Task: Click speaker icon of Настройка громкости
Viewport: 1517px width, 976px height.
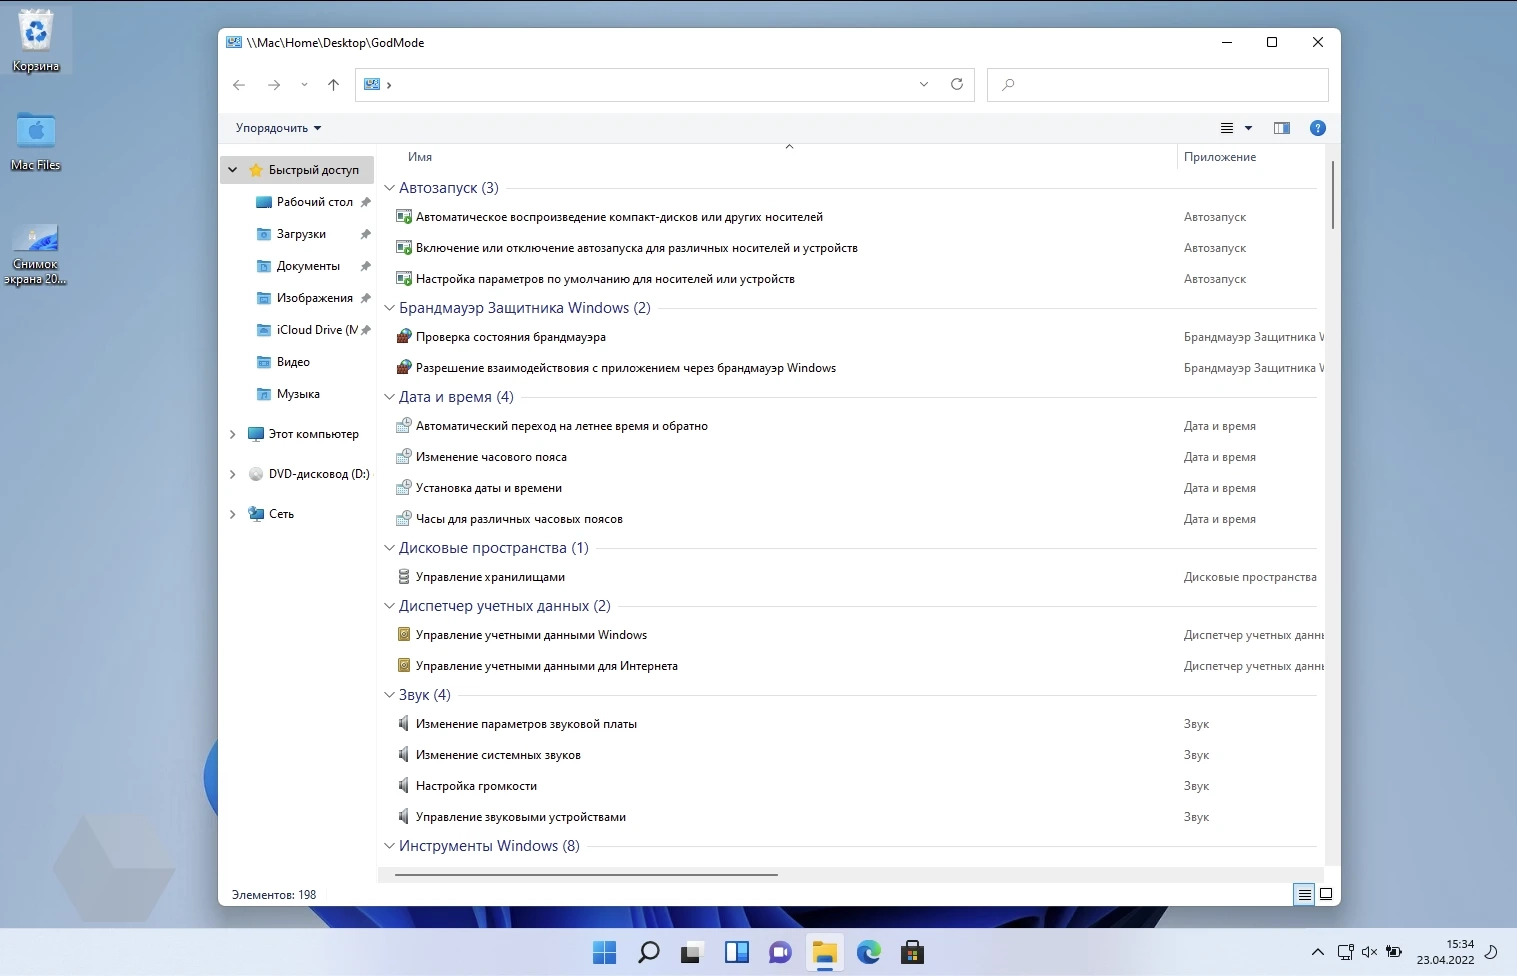Action: (404, 786)
